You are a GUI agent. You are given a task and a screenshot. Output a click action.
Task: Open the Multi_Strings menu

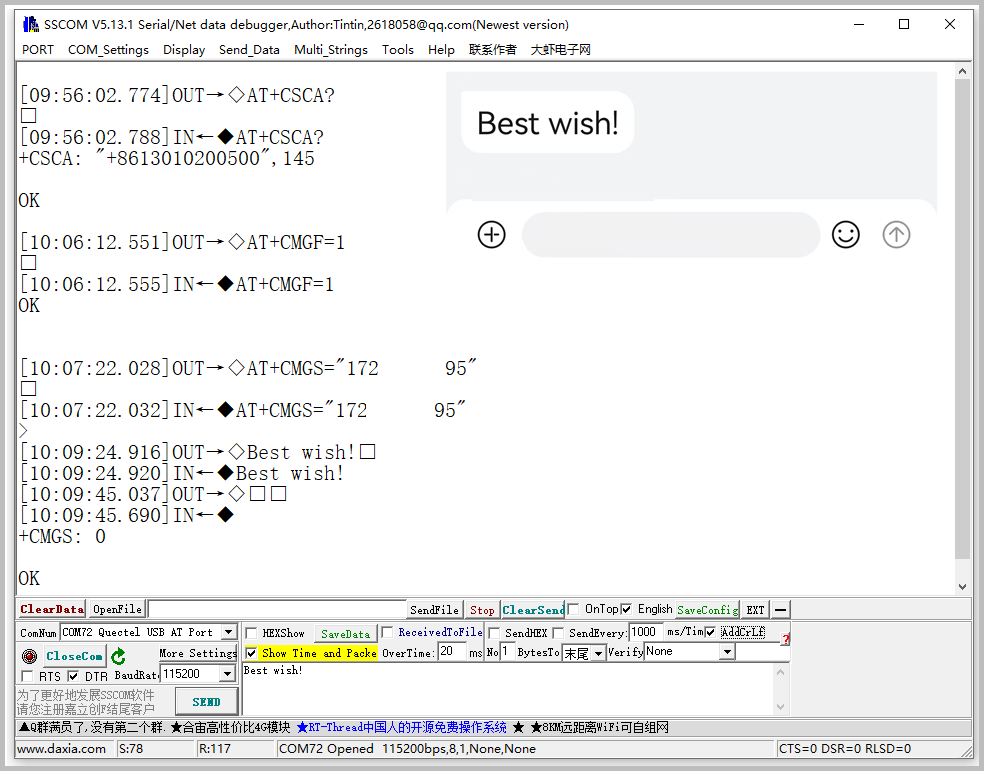[x=330, y=50]
